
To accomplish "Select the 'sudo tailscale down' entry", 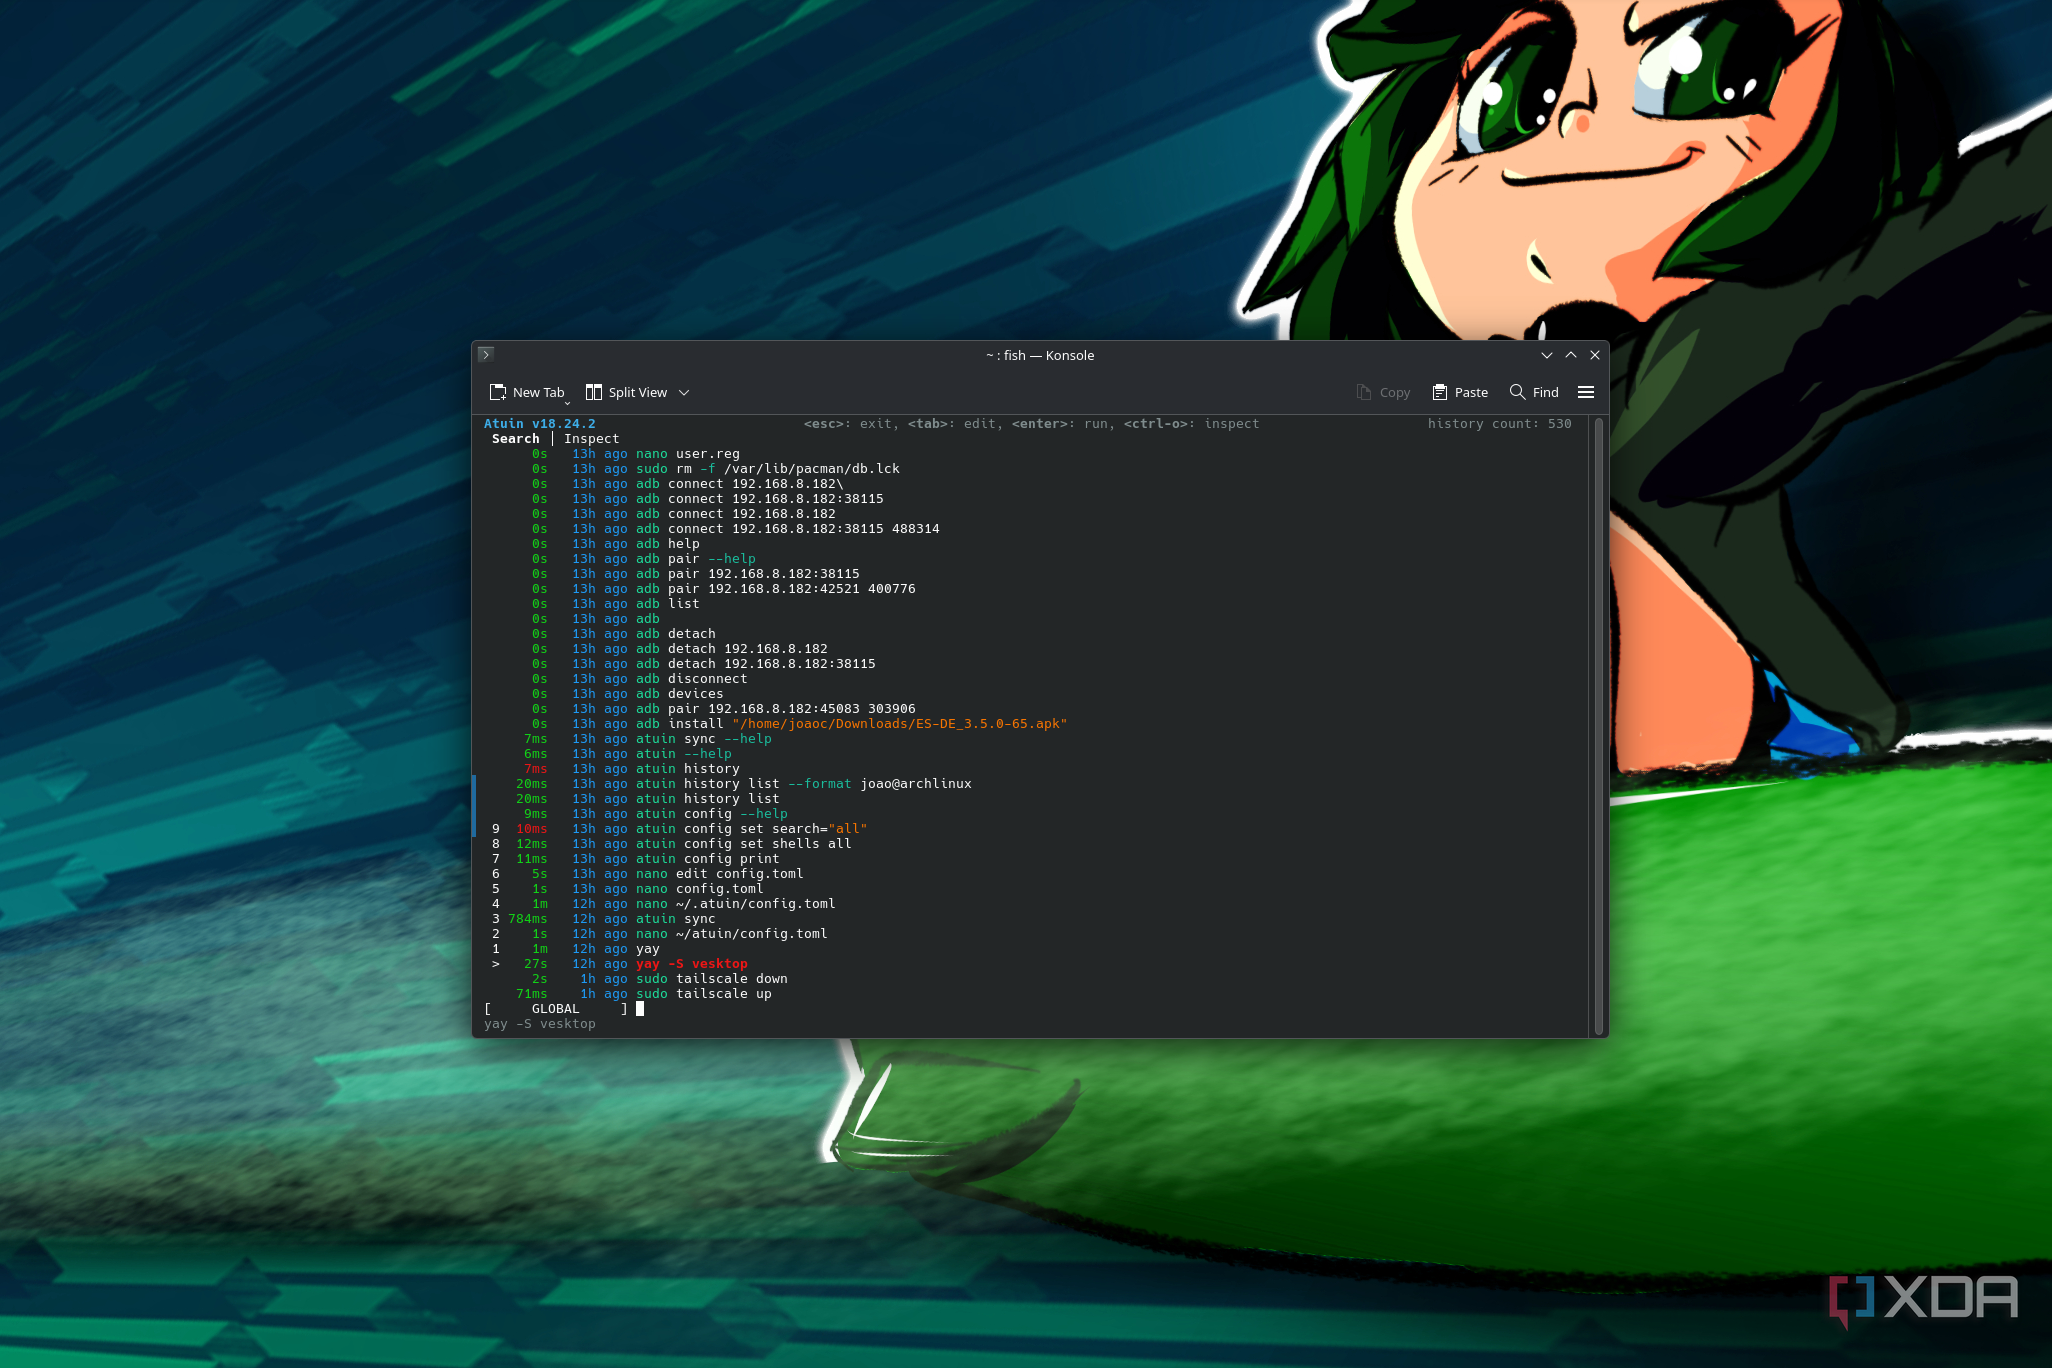I will [x=711, y=979].
